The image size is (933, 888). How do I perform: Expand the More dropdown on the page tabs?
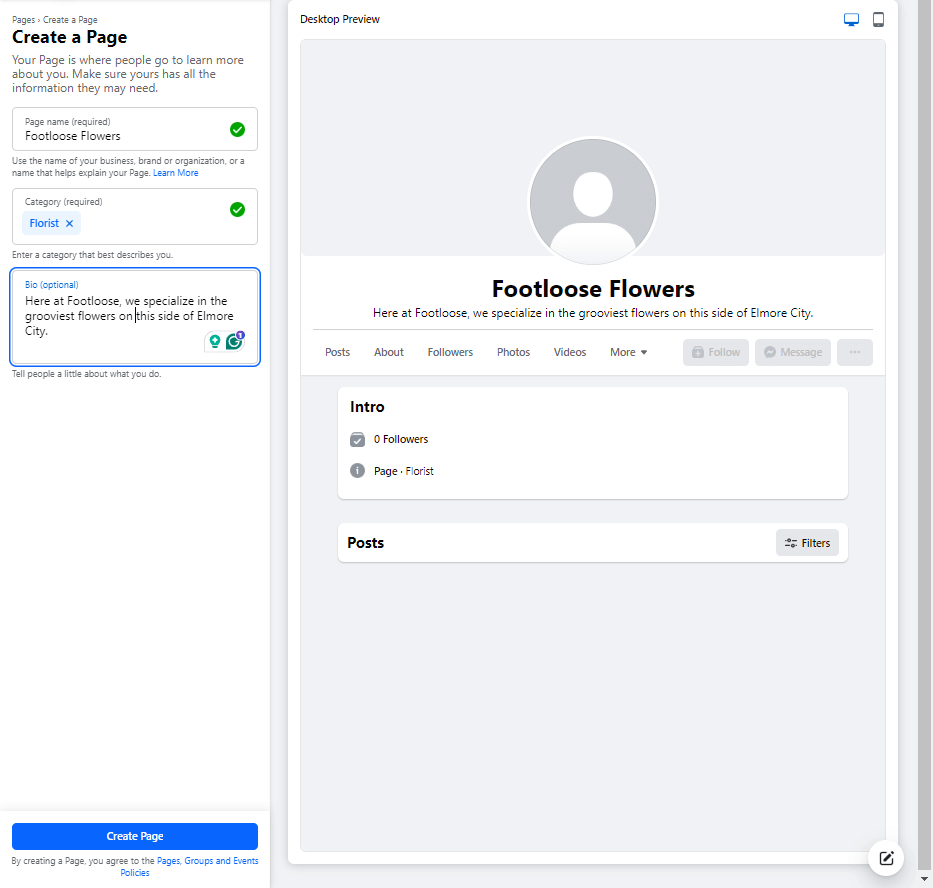tap(628, 351)
